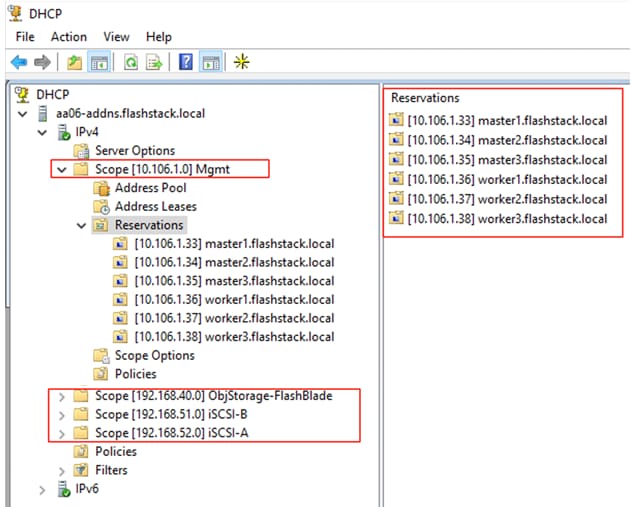The width and height of the screenshot is (631, 507).
Task: Click the master2 reservation icon in tree
Action: click(120, 262)
